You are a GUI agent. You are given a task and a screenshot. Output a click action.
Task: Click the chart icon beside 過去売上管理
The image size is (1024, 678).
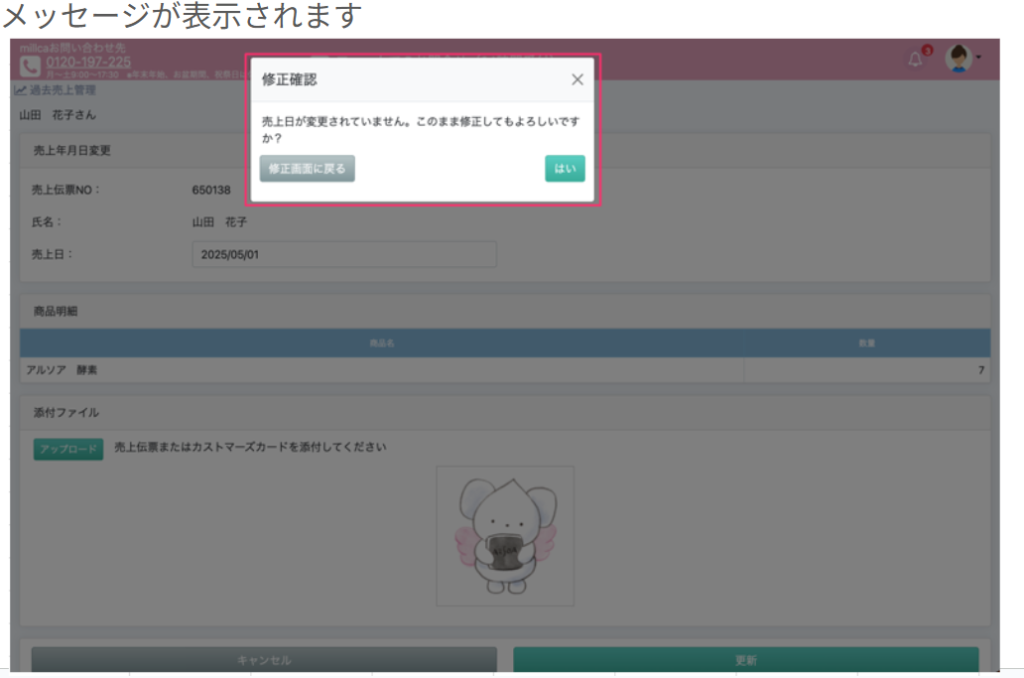pyautogui.click(x=20, y=90)
